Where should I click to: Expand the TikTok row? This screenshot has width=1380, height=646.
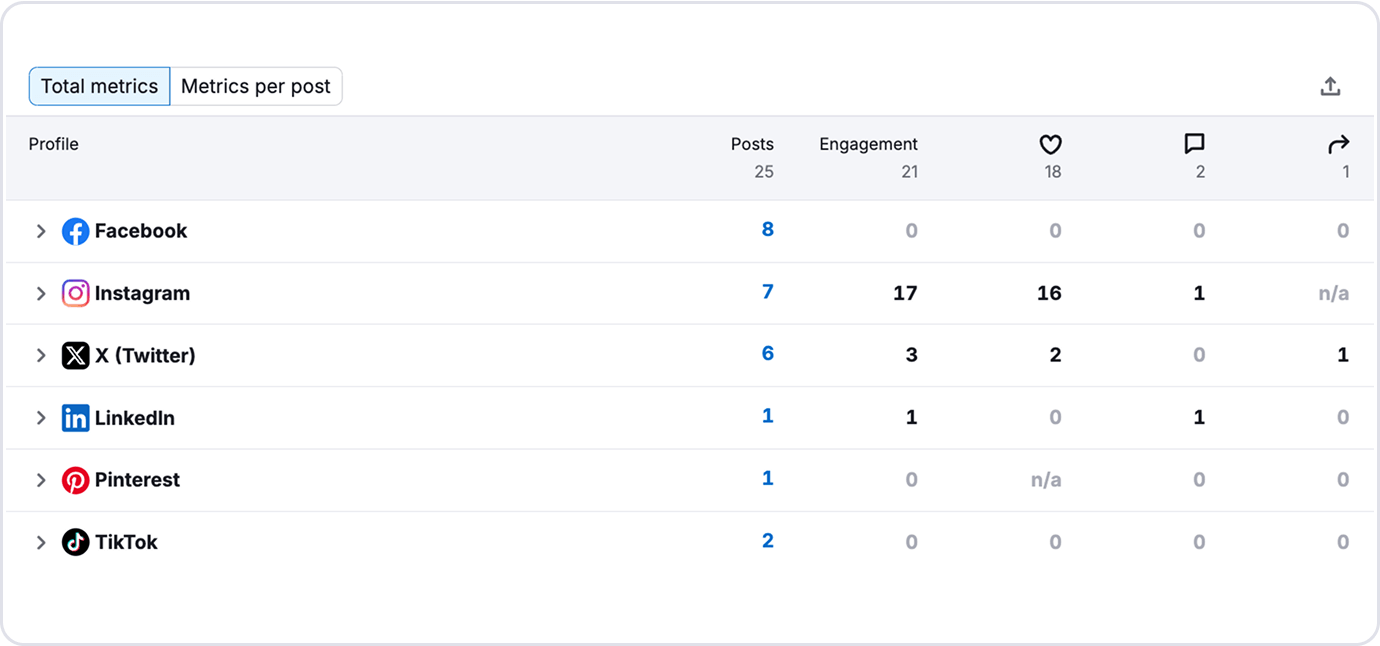(41, 542)
